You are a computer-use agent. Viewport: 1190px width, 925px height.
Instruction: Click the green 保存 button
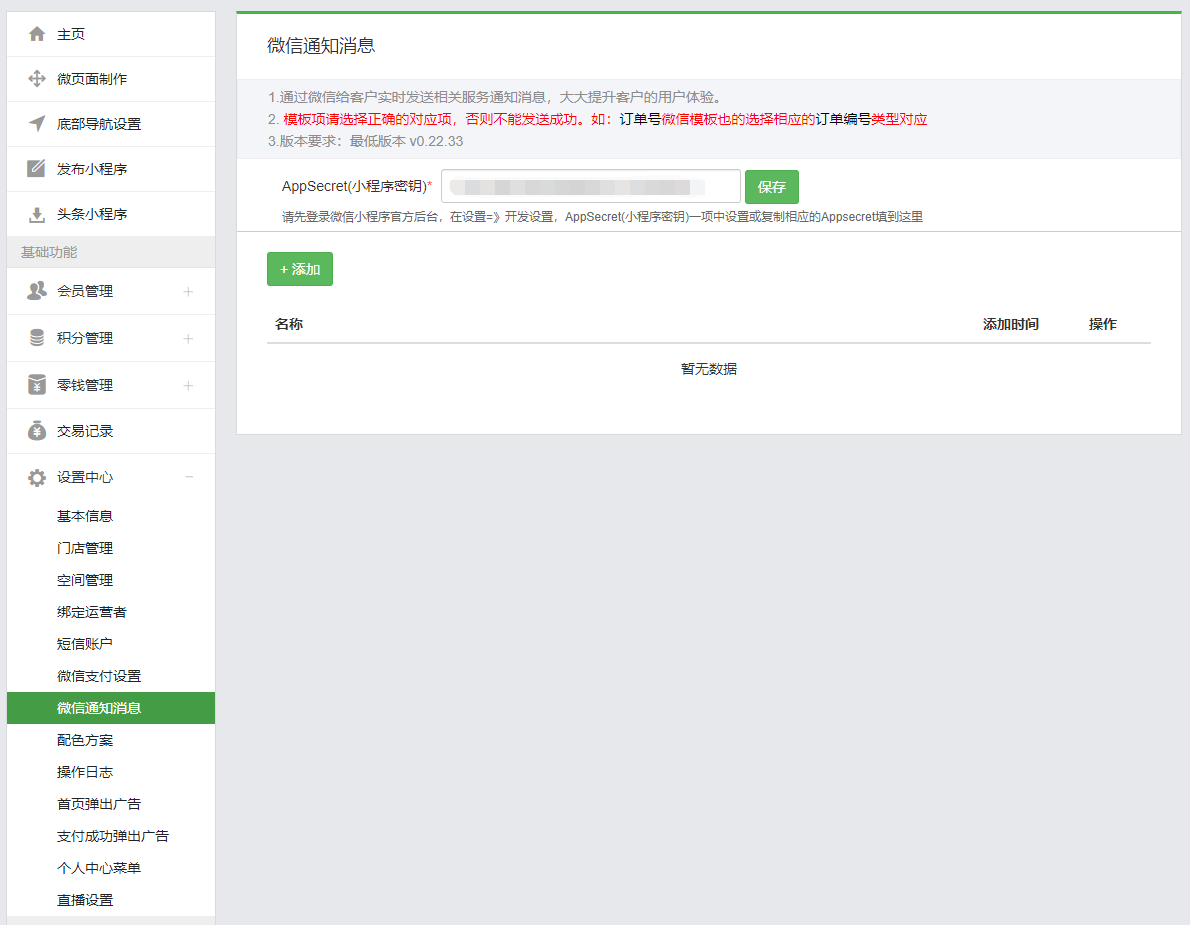771,187
